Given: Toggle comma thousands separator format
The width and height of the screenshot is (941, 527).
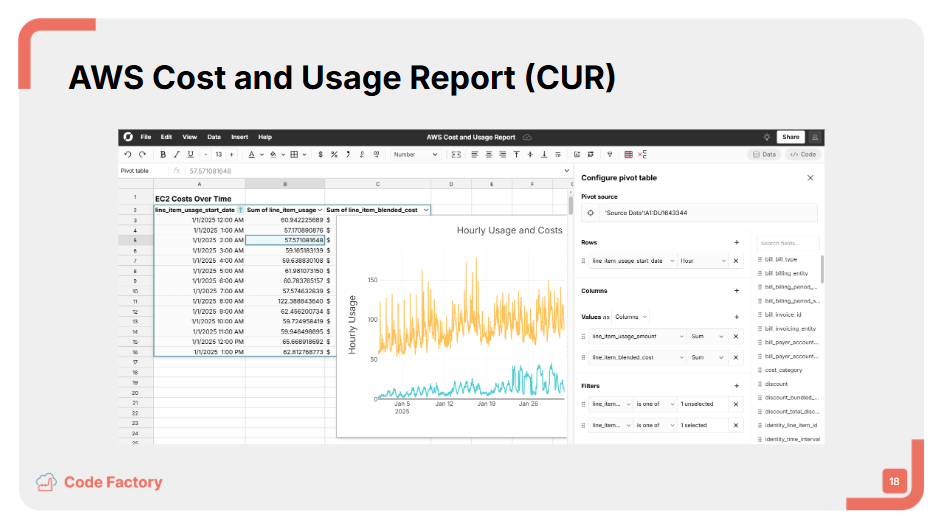Looking at the screenshot, I should click(x=348, y=155).
